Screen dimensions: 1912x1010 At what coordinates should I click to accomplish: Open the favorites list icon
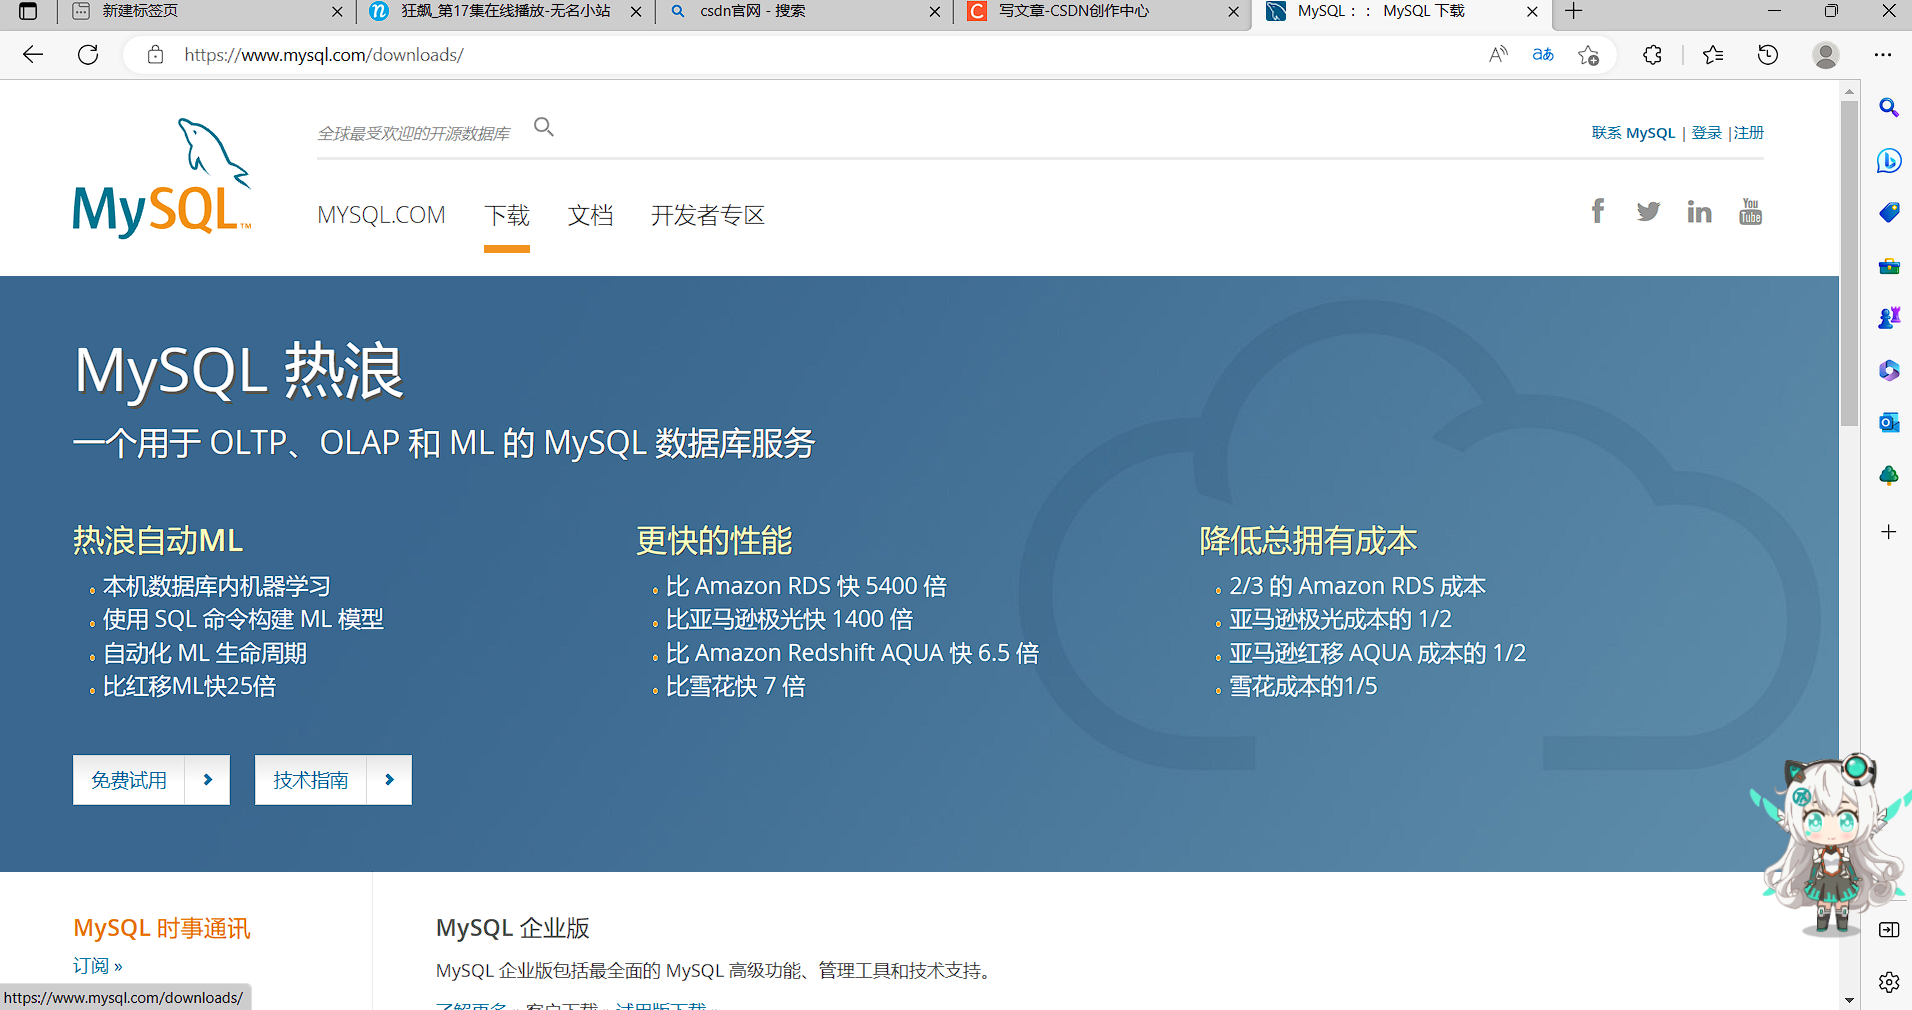1713,55
